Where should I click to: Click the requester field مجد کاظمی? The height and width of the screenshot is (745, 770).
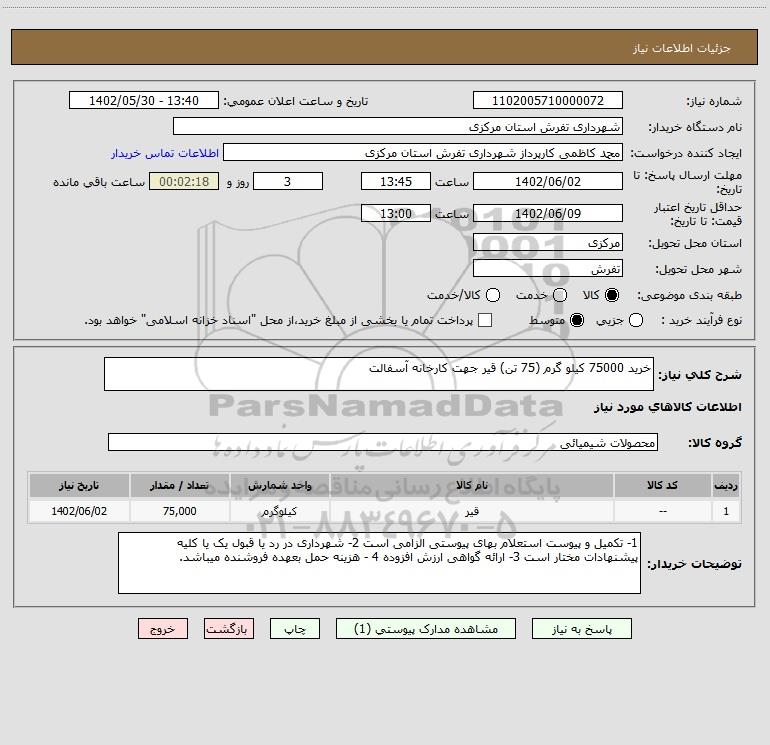point(423,153)
